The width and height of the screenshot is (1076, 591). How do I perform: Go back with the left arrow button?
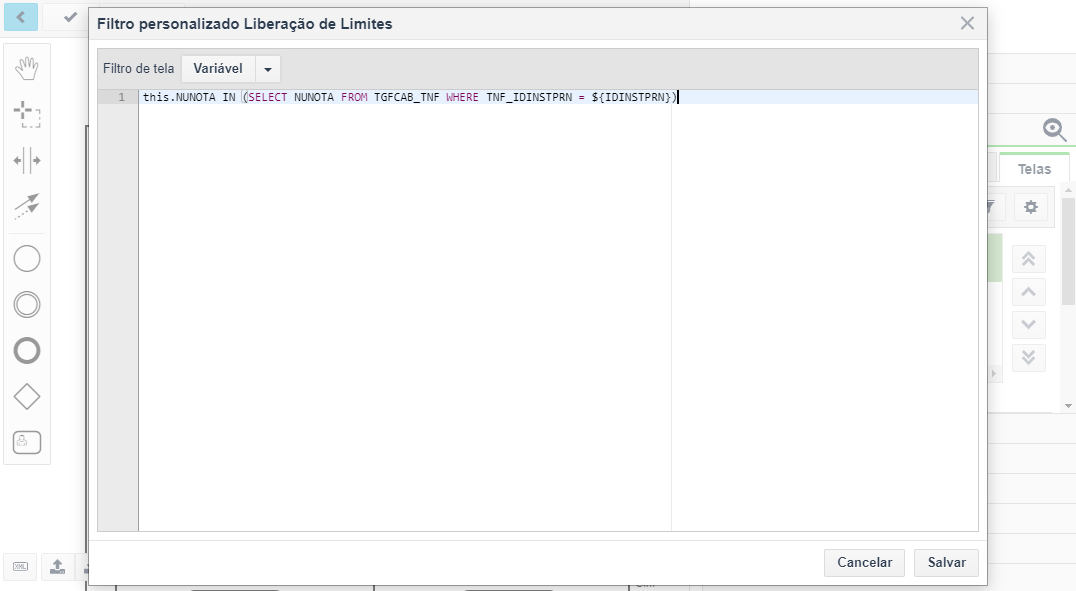[x=21, y=17]
